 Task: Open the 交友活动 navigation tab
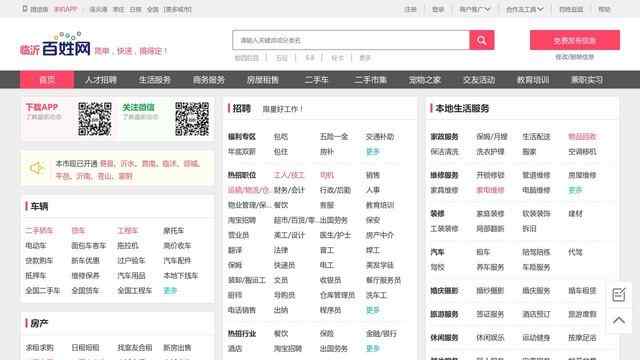(x=479, y=80)
